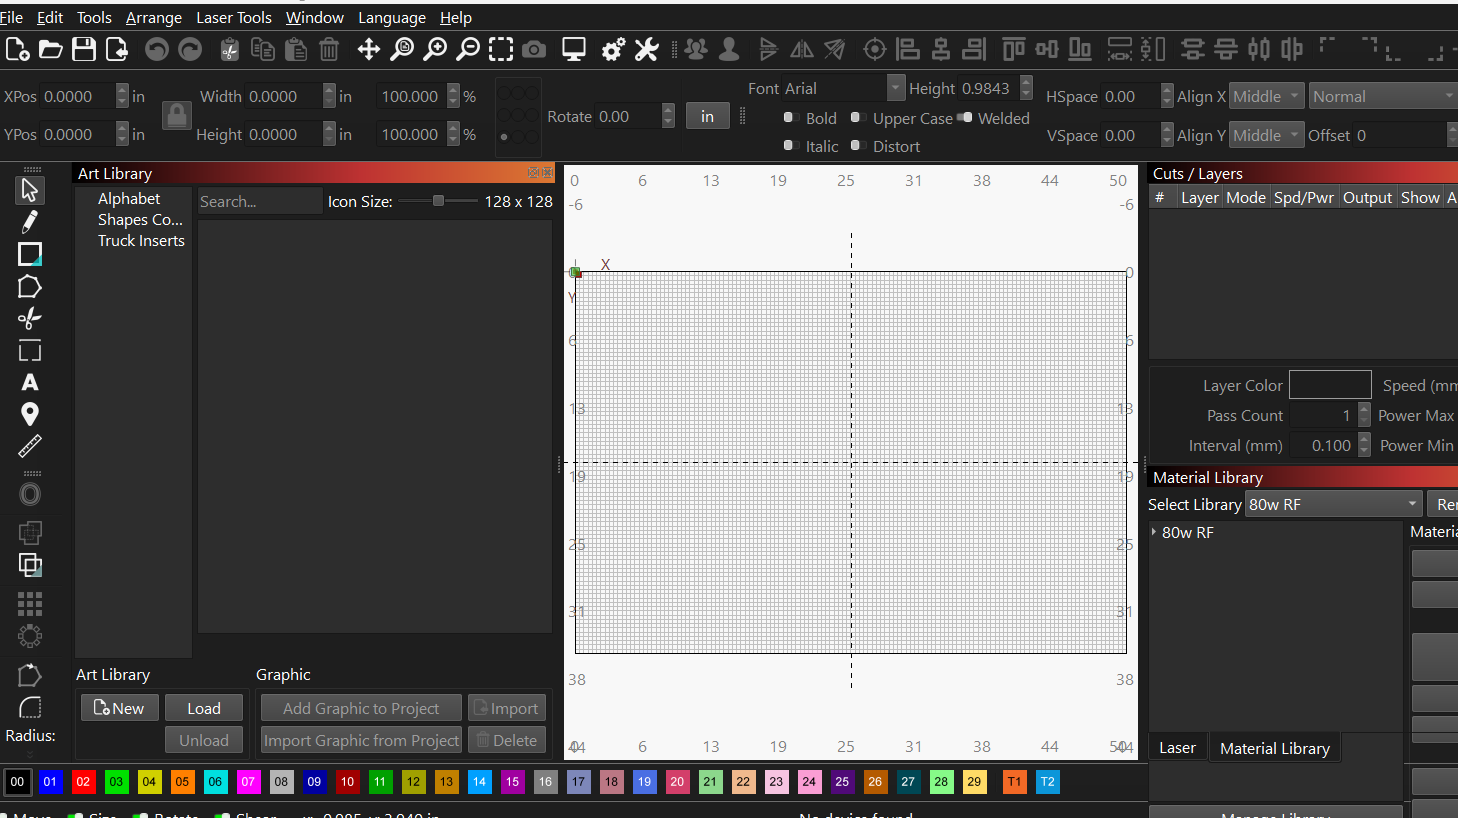Enable the Welded text switch
This screenshot has width=1458, height=818.
[965, 118]
